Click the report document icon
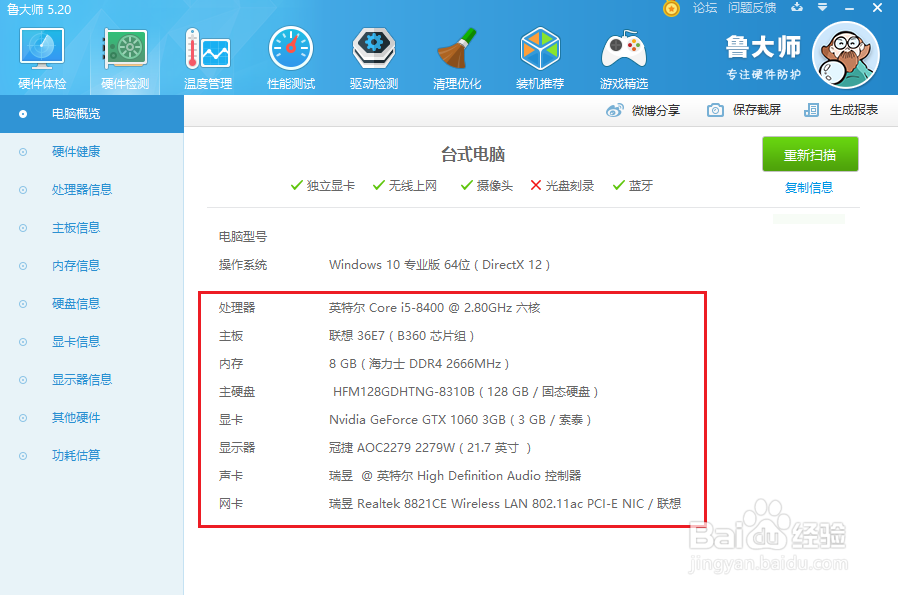This screenshot has width=898, height=595. click(812, 110)
